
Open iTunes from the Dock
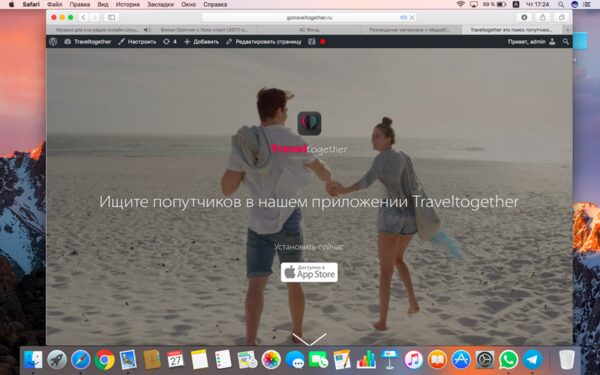pos(414,360)
